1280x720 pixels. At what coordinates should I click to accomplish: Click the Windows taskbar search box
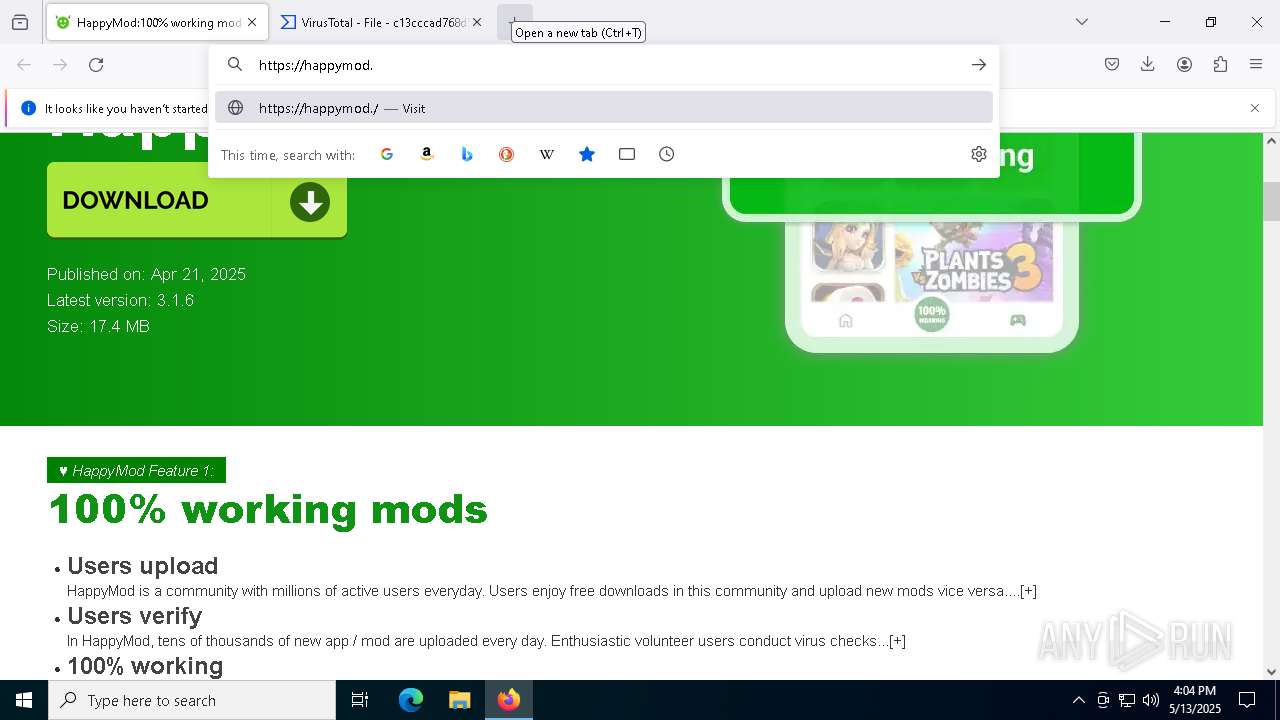tap(192, 700)
